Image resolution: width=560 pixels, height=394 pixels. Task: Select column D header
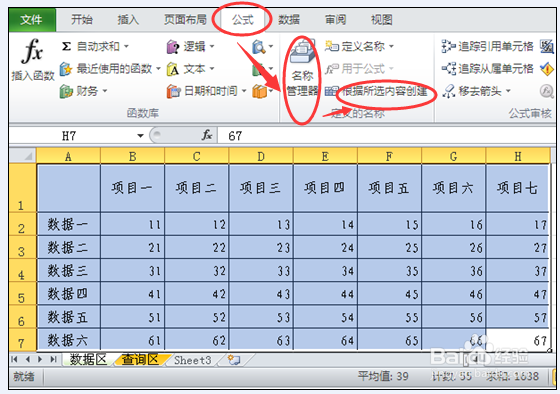click(x=261, y=156)
